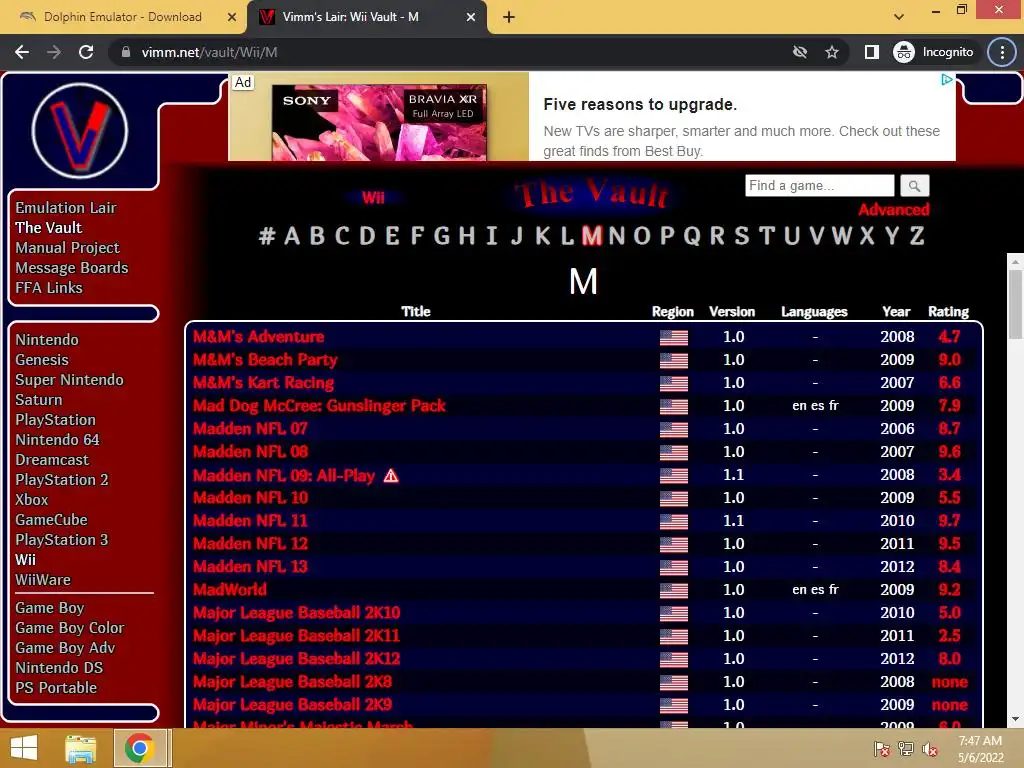Open Mad Dog McCree: Gunslinger Pack

coord(319,406)
